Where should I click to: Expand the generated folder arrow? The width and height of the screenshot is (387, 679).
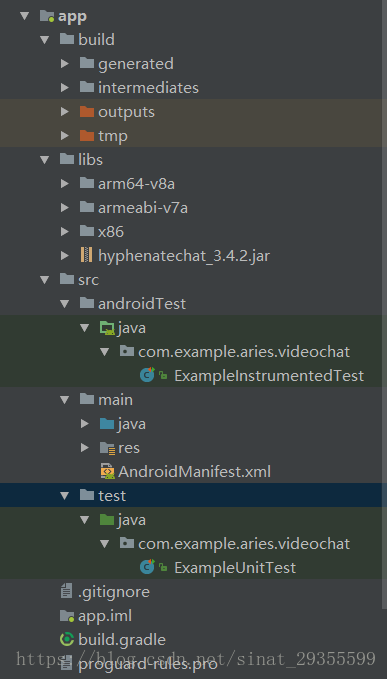pos(64,64)
